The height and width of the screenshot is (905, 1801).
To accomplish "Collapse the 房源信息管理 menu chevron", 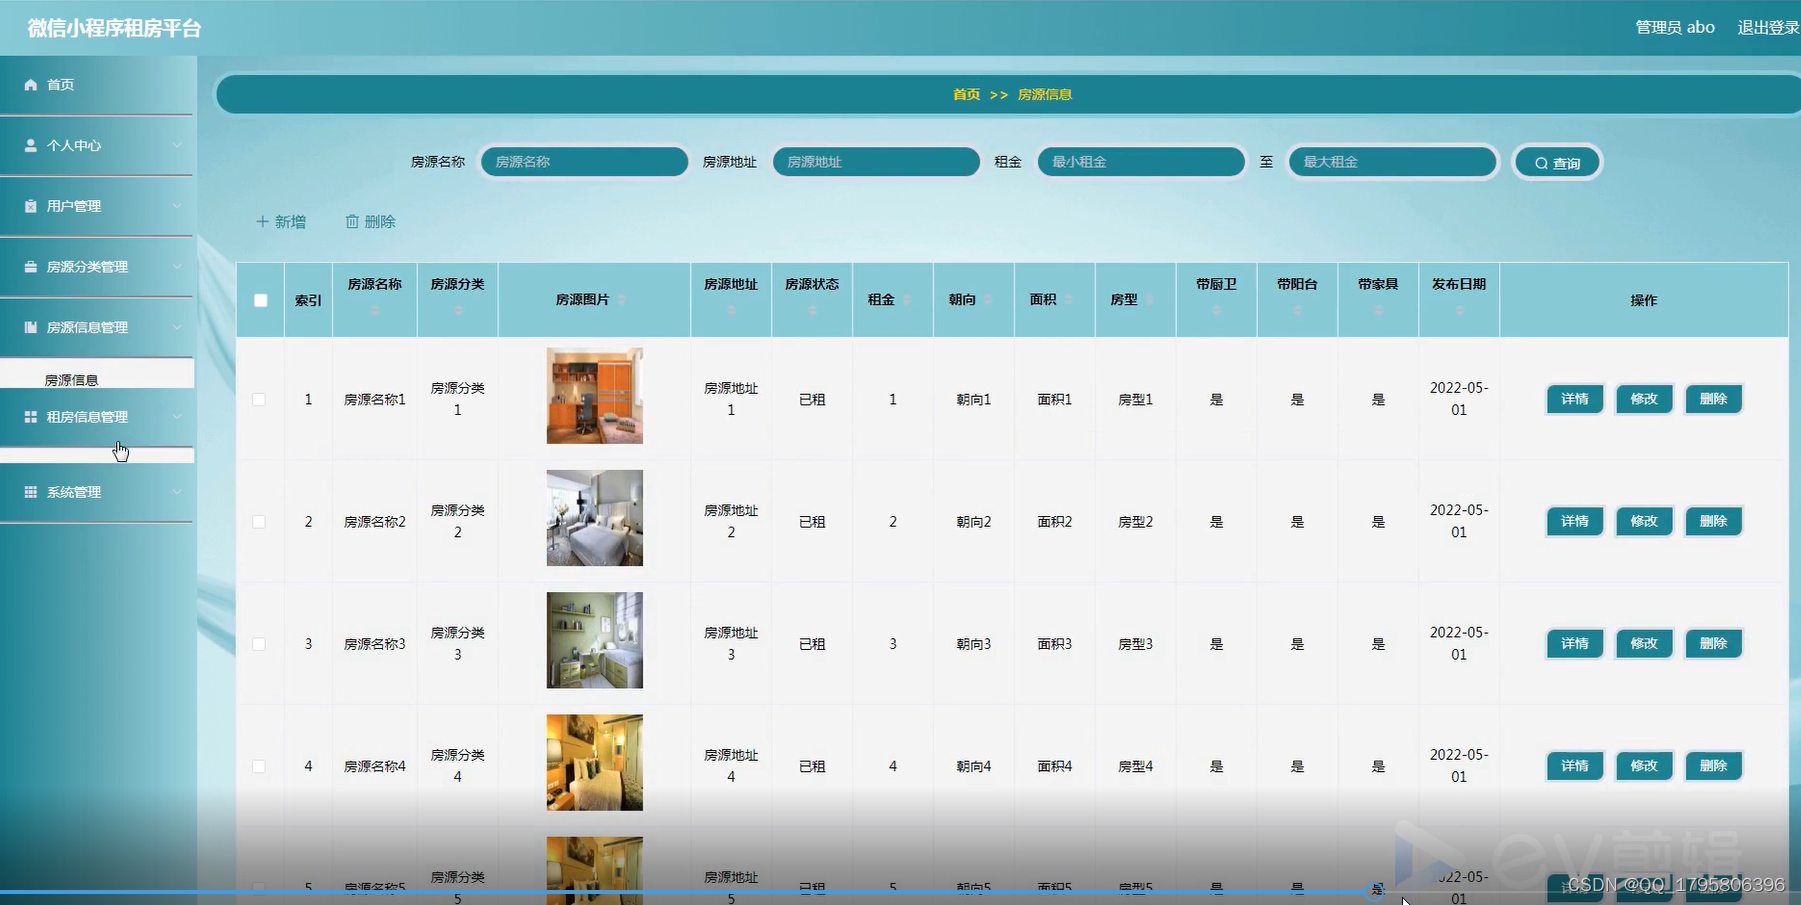I will (x=177, y=327).
